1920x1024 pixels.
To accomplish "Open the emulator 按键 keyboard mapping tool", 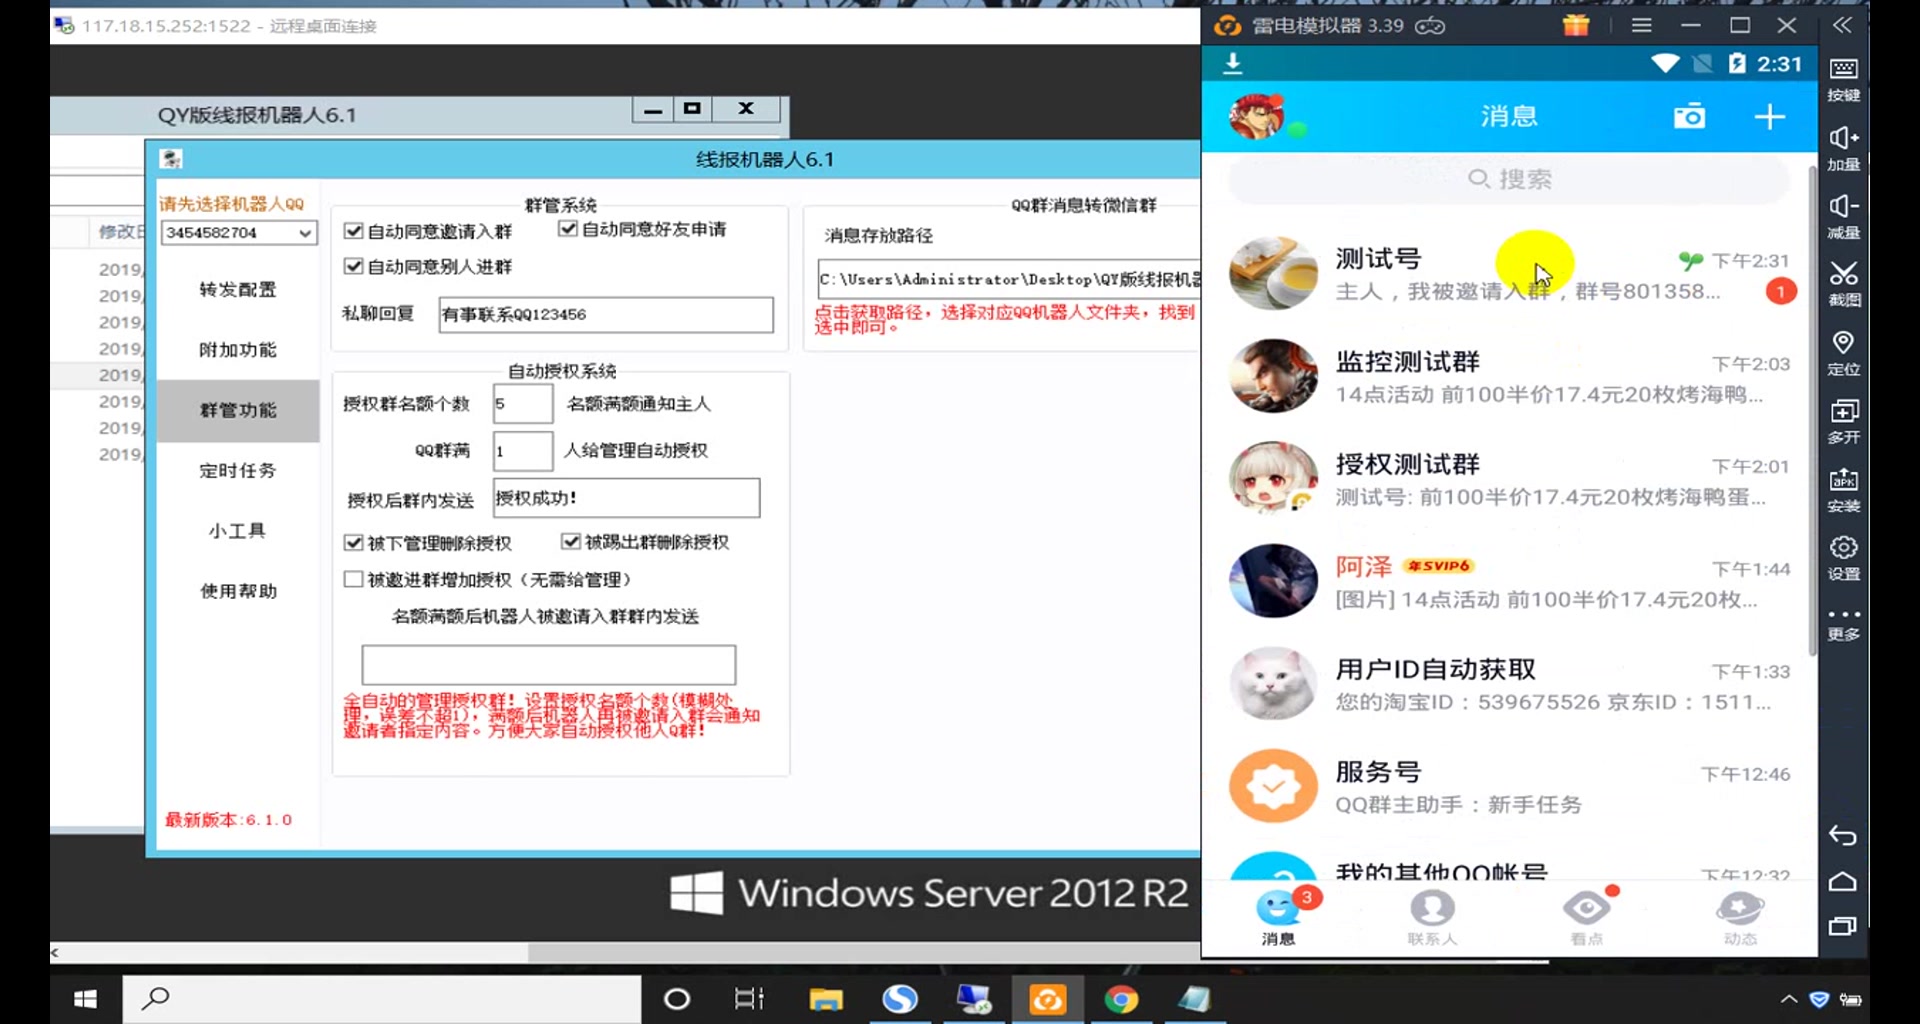I will tap(1843, 79).
